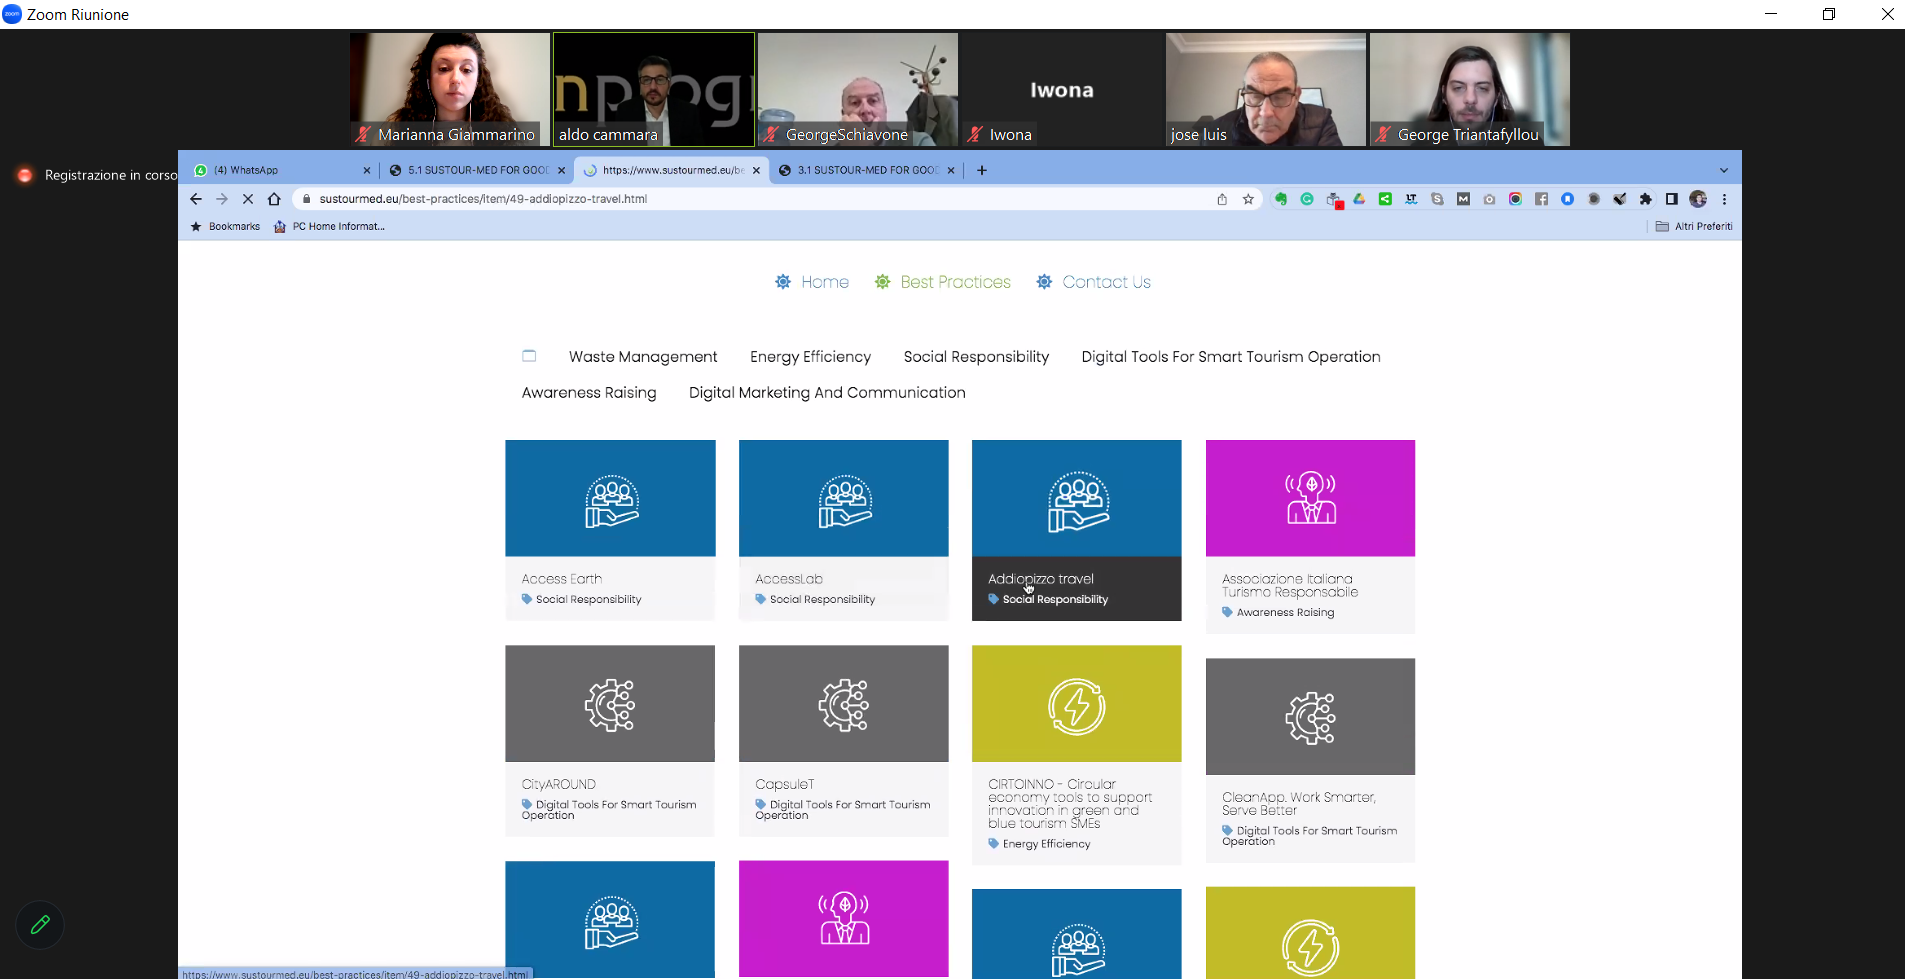This screenshot has width=1905, height=979.
Task: Open the Altri Preferiti bookmarks folder
Action: 1694,227
